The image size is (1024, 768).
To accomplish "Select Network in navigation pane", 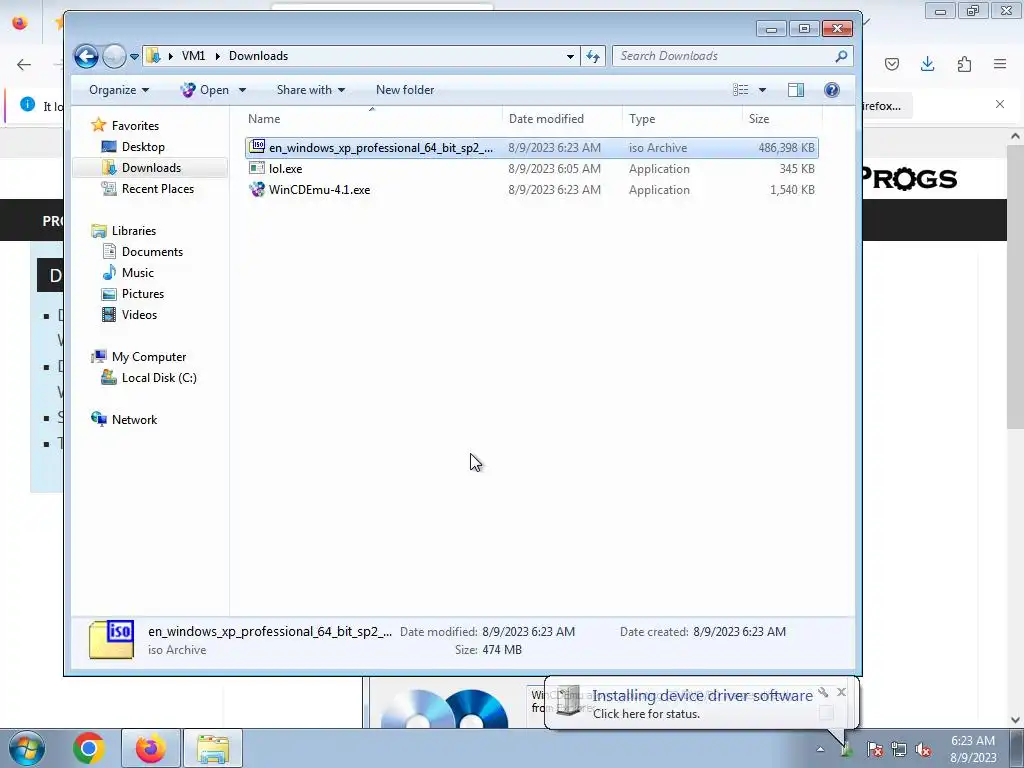I will pos(134,419).
